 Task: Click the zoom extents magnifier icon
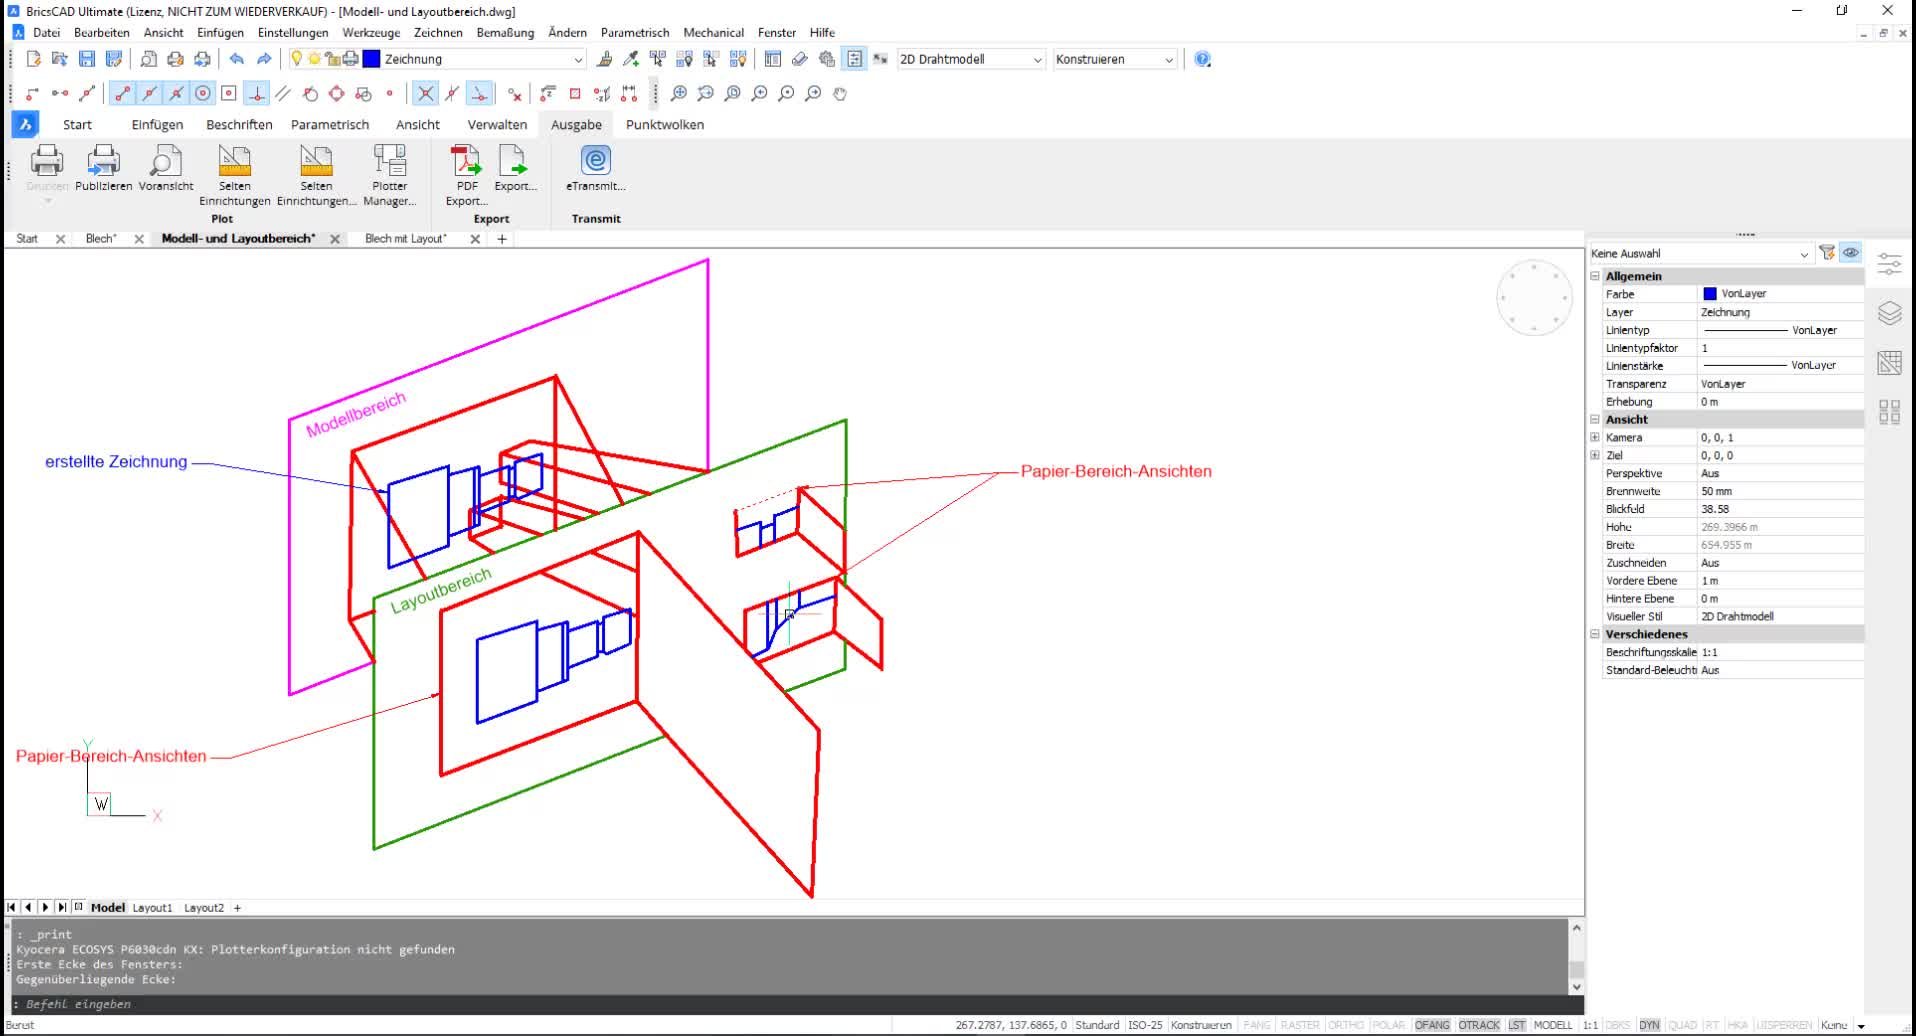pos(679,93)
